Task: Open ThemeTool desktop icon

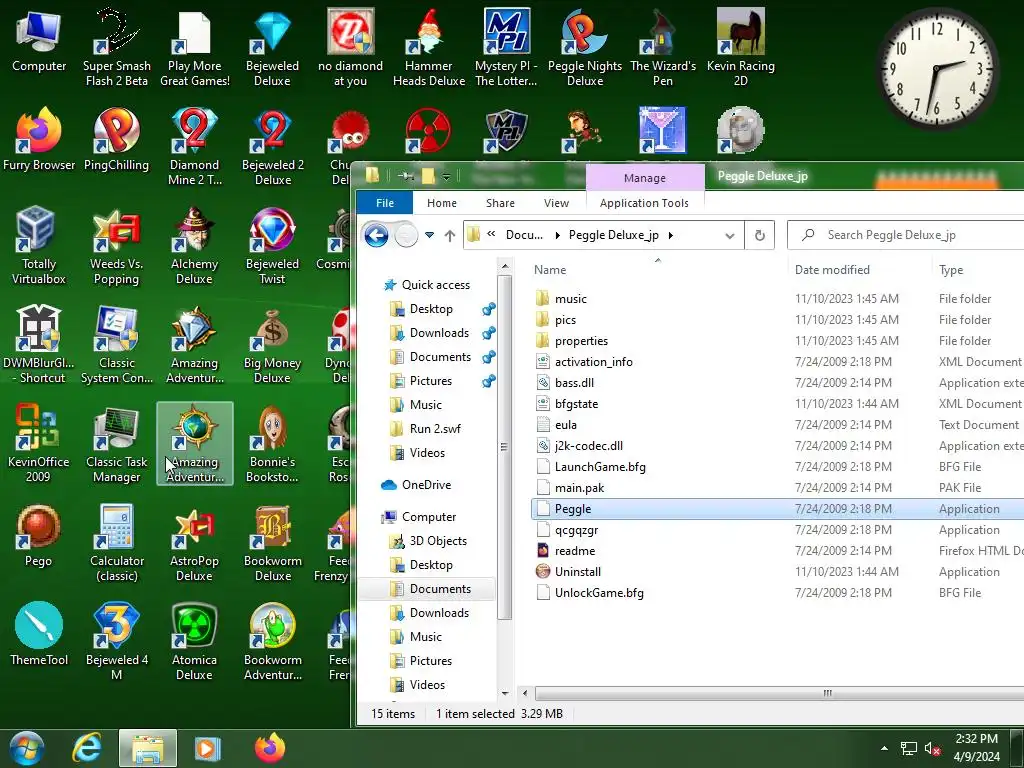Action: pos(39,634)
